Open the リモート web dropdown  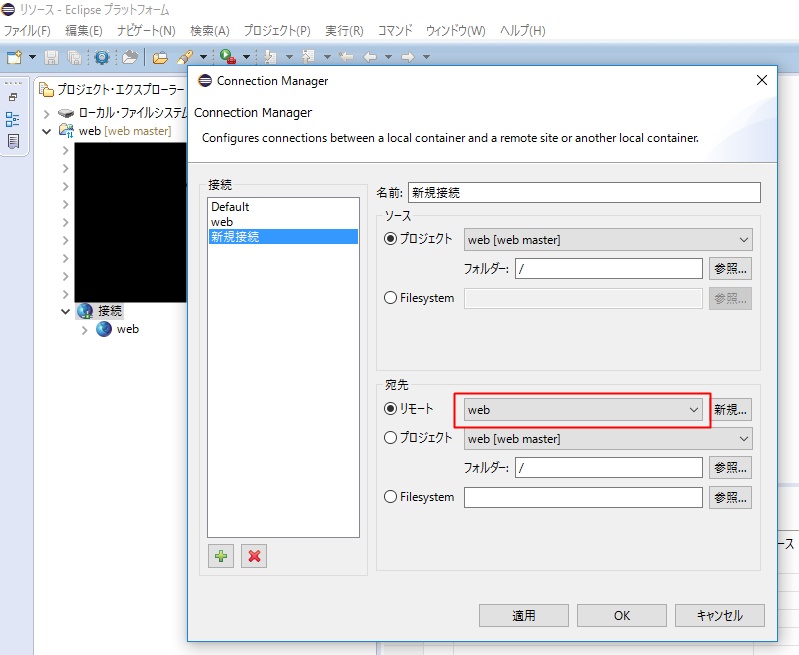583,409
